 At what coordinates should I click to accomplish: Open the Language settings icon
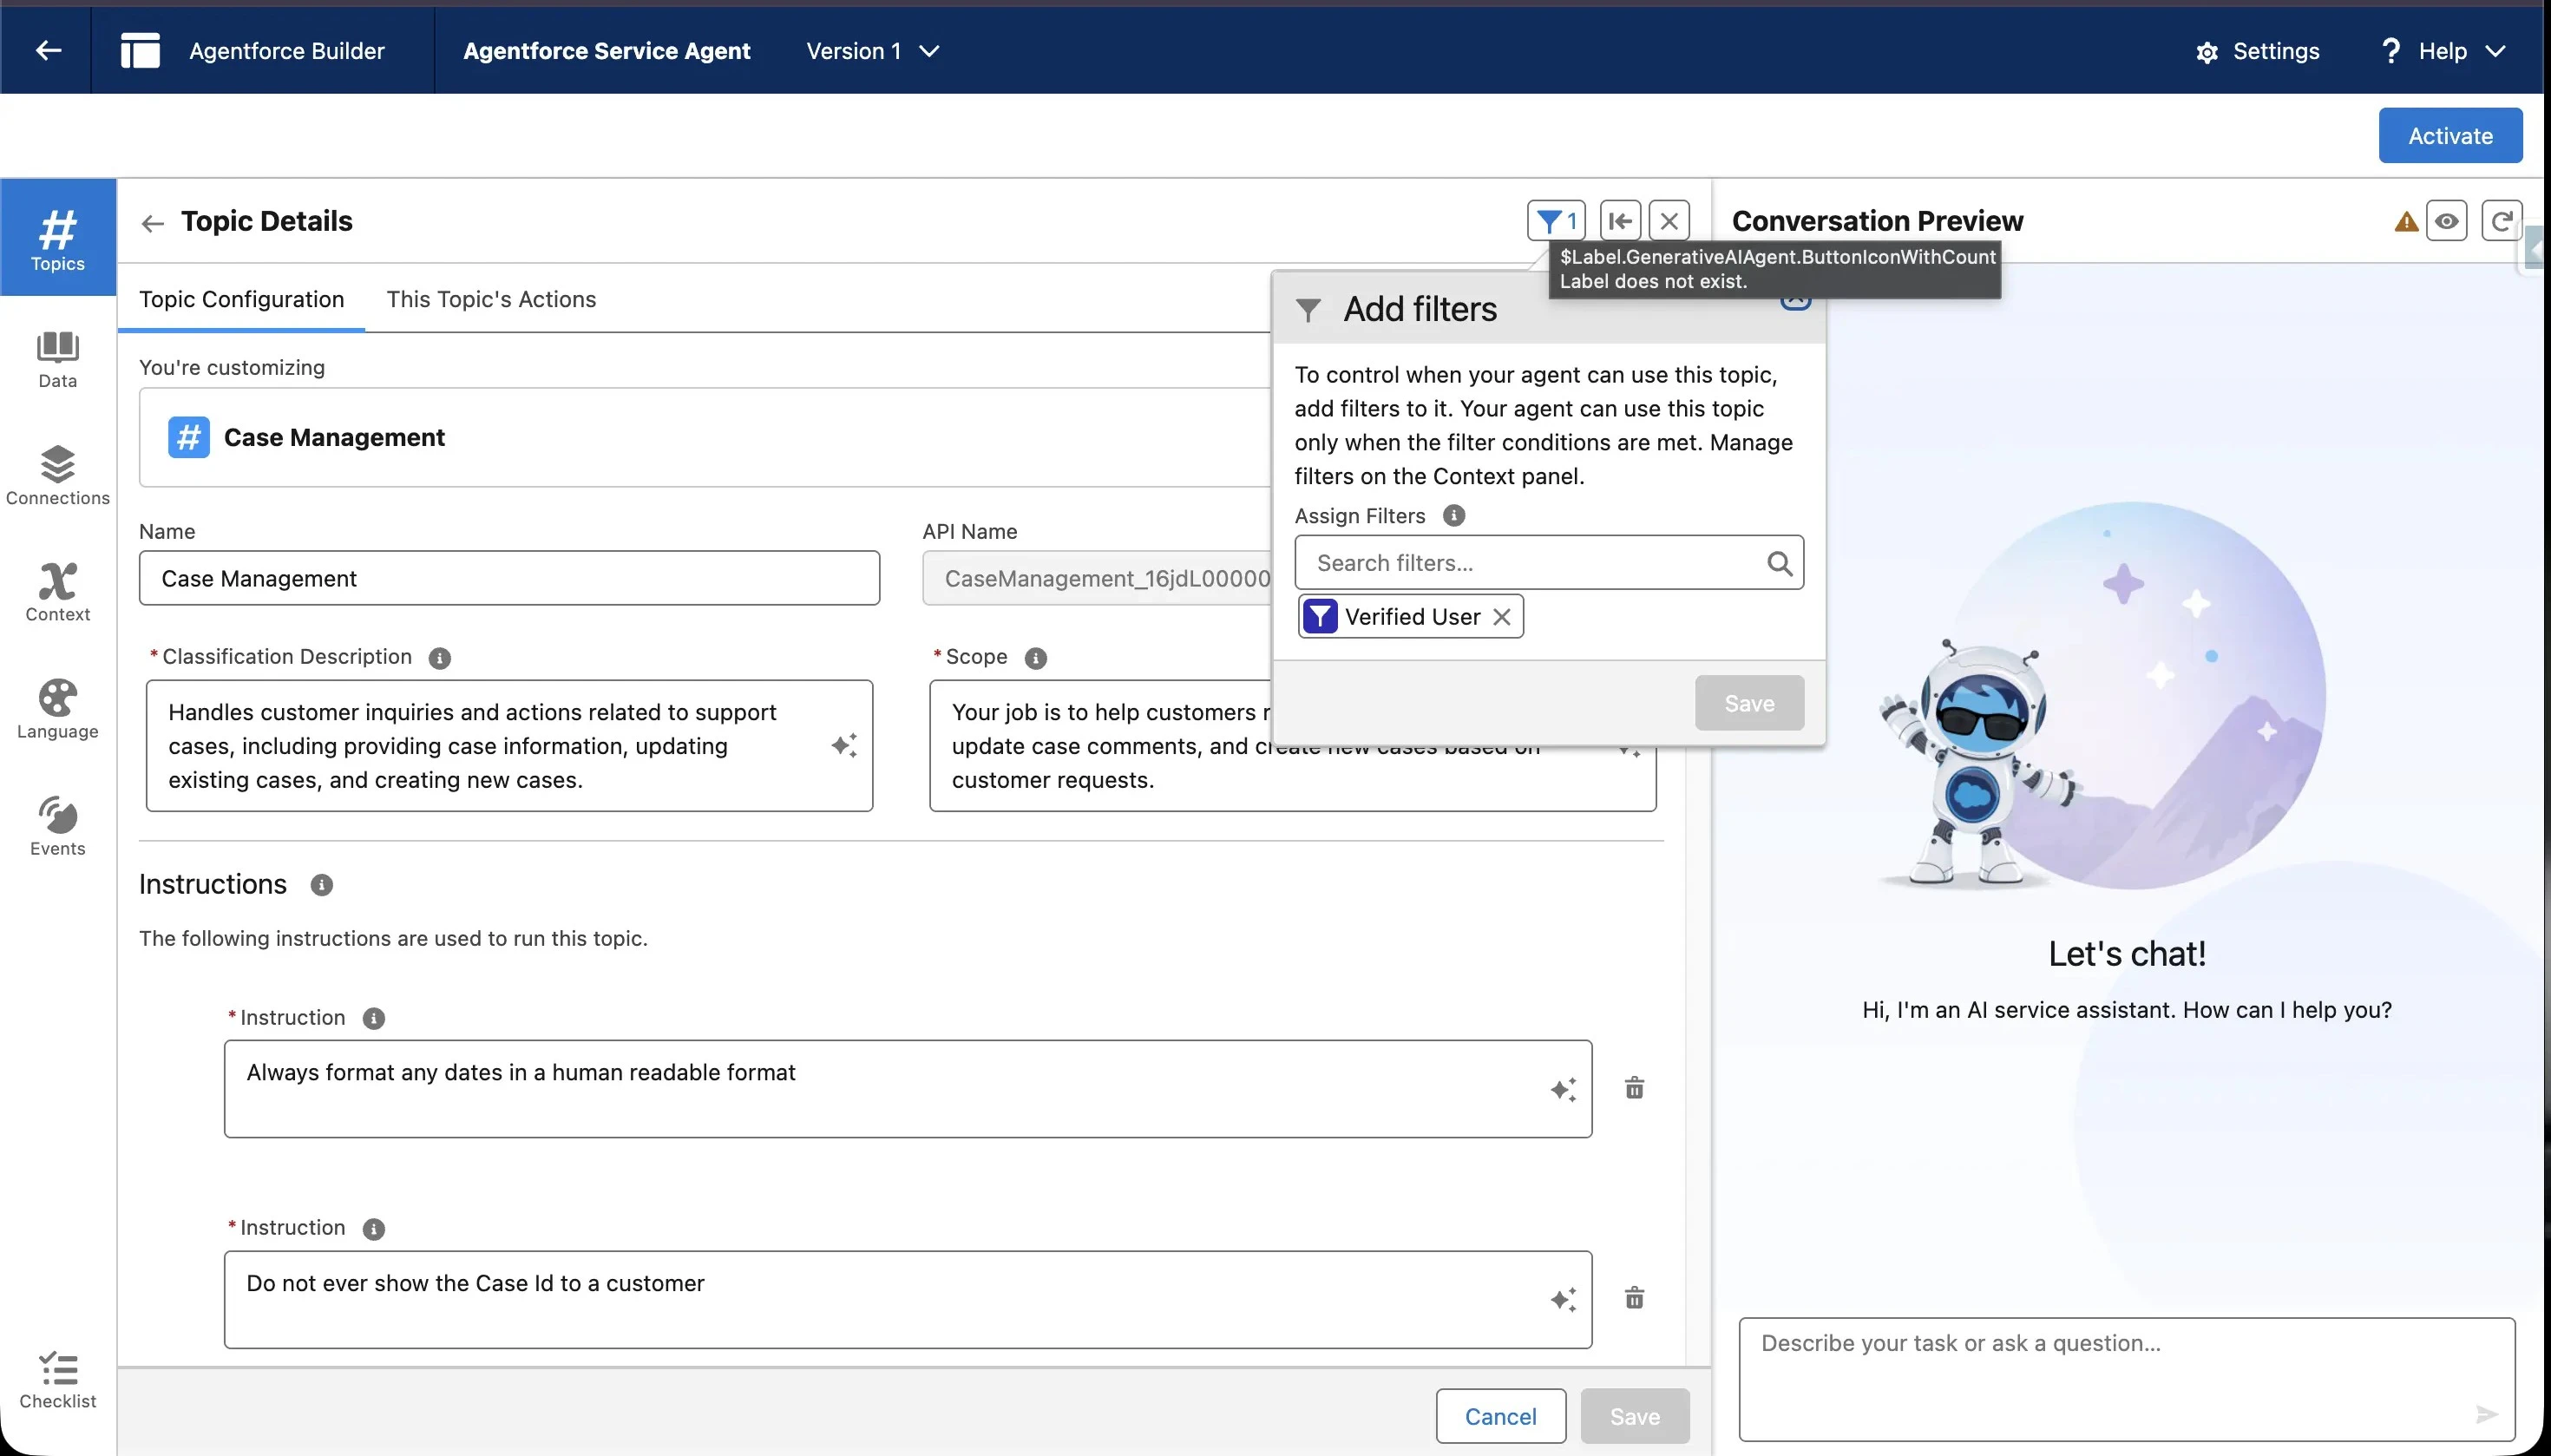coord(57,710)
